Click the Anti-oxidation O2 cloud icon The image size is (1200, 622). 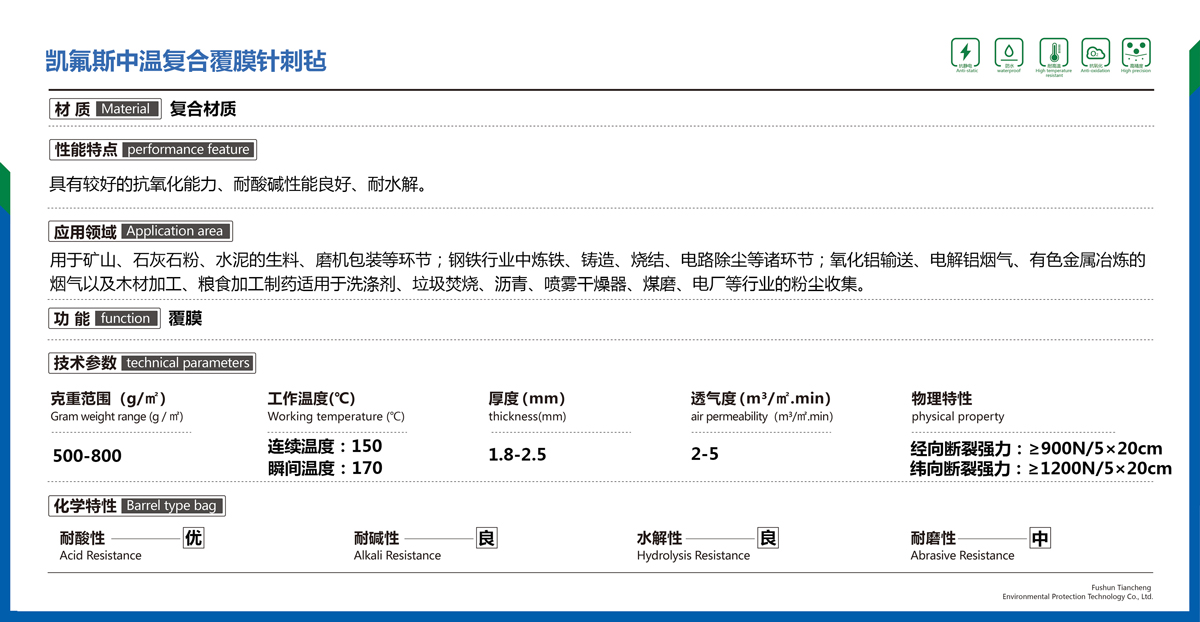click(x=1095, y=52)
